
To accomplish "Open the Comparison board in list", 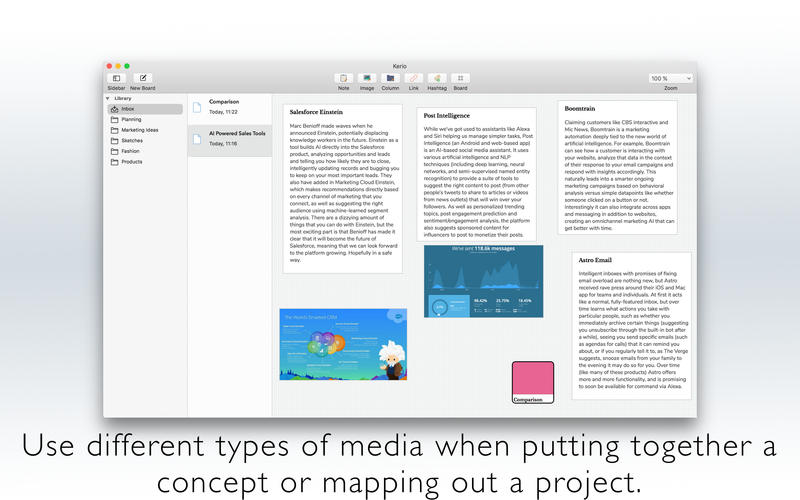I will [x=230, y=107].
